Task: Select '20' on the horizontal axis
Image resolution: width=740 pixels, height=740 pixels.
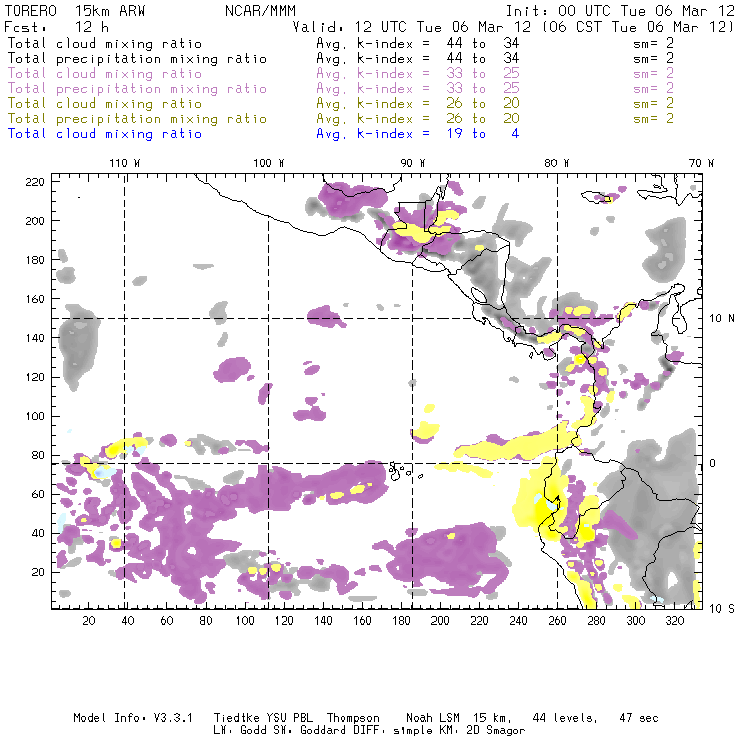Action: (89, 621)
